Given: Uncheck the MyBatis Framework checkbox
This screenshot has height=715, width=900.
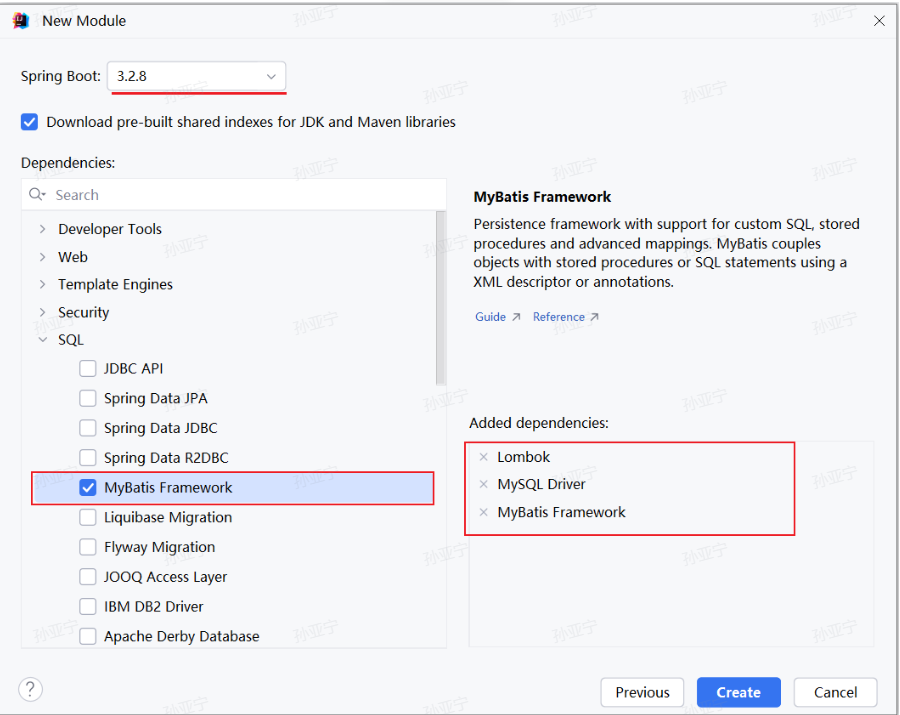Looking at the screenshot, I should click(88, 488).
